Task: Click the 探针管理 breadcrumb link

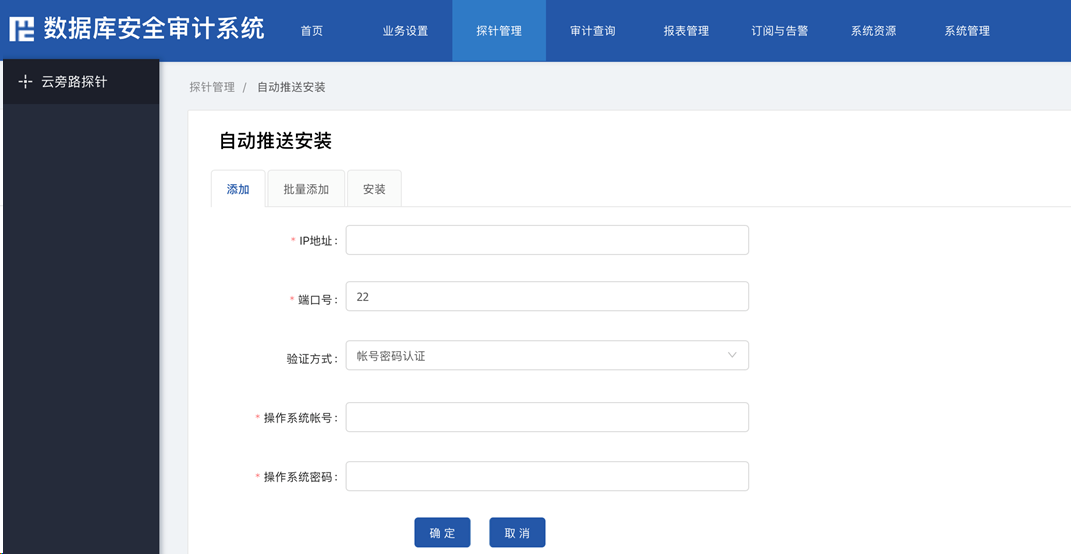Action: [212, 87]
